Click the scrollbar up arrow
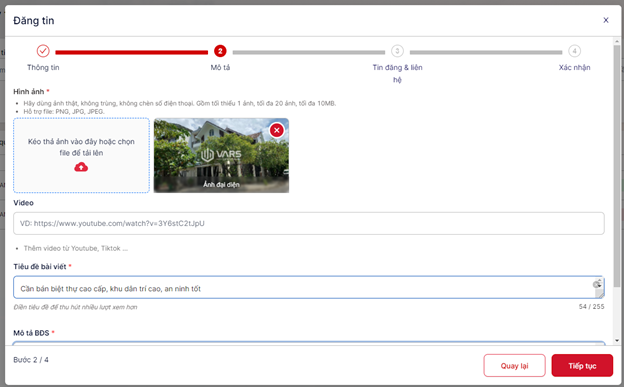 coord(617,41)
